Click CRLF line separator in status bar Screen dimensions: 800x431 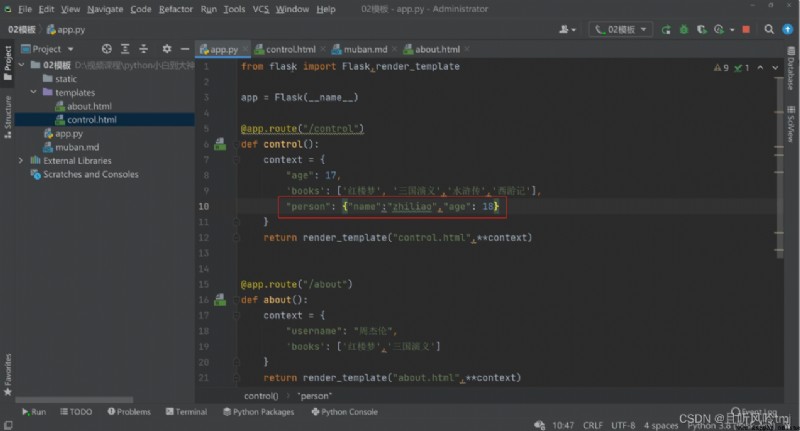pyautogui.click(x=593, y=425)
